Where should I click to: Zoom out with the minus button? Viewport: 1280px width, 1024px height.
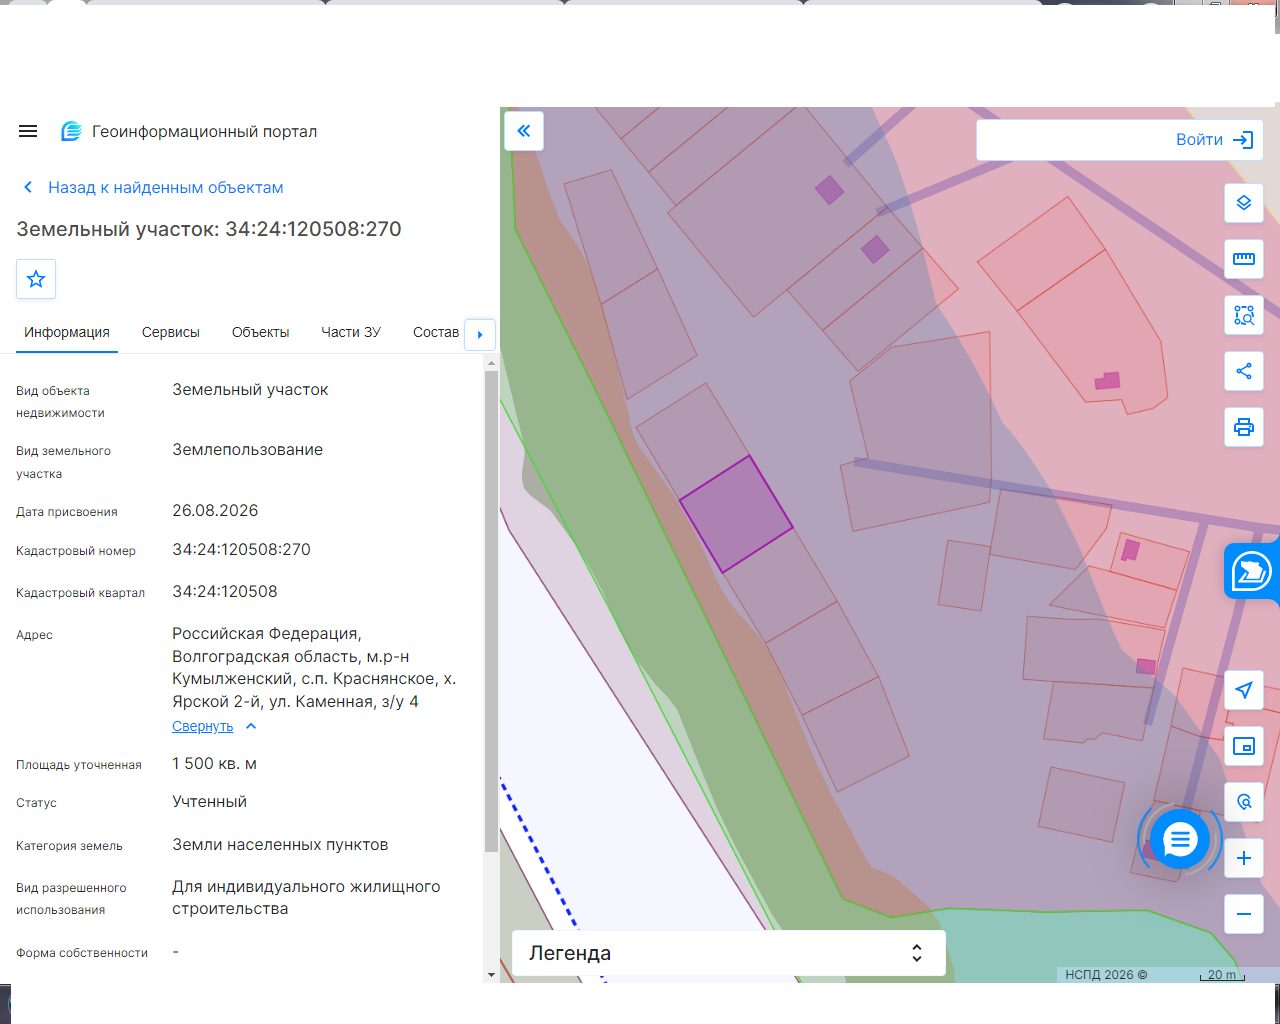pos(1244,914)
